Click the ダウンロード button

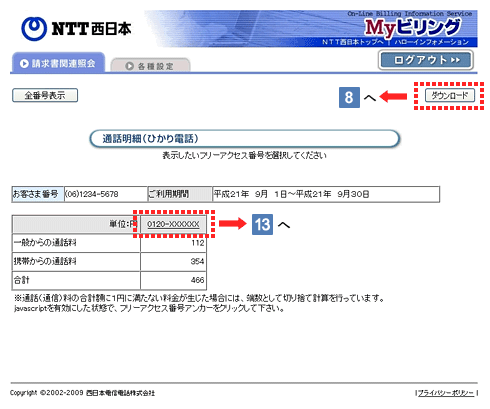point(450,96)
